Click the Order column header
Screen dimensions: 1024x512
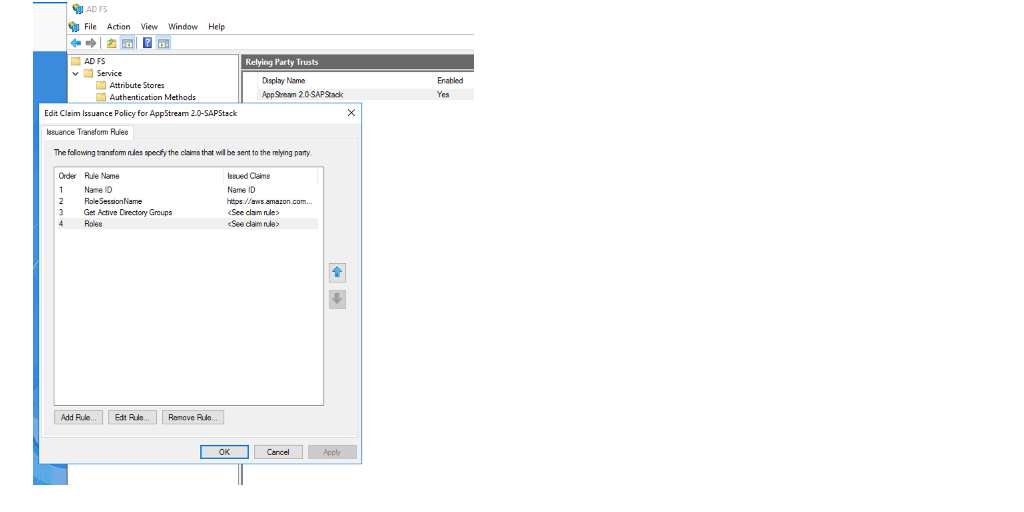68,176
